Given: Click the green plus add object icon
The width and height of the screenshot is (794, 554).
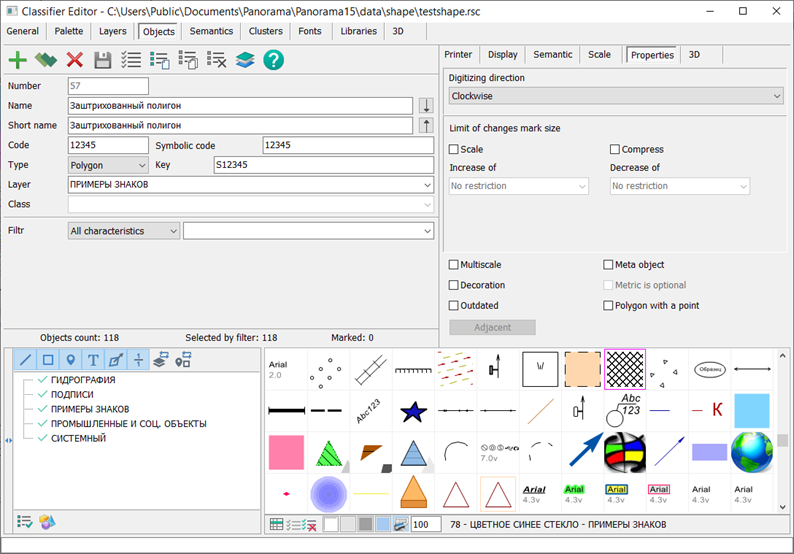Looking at the screenshot, I should 17,60.
